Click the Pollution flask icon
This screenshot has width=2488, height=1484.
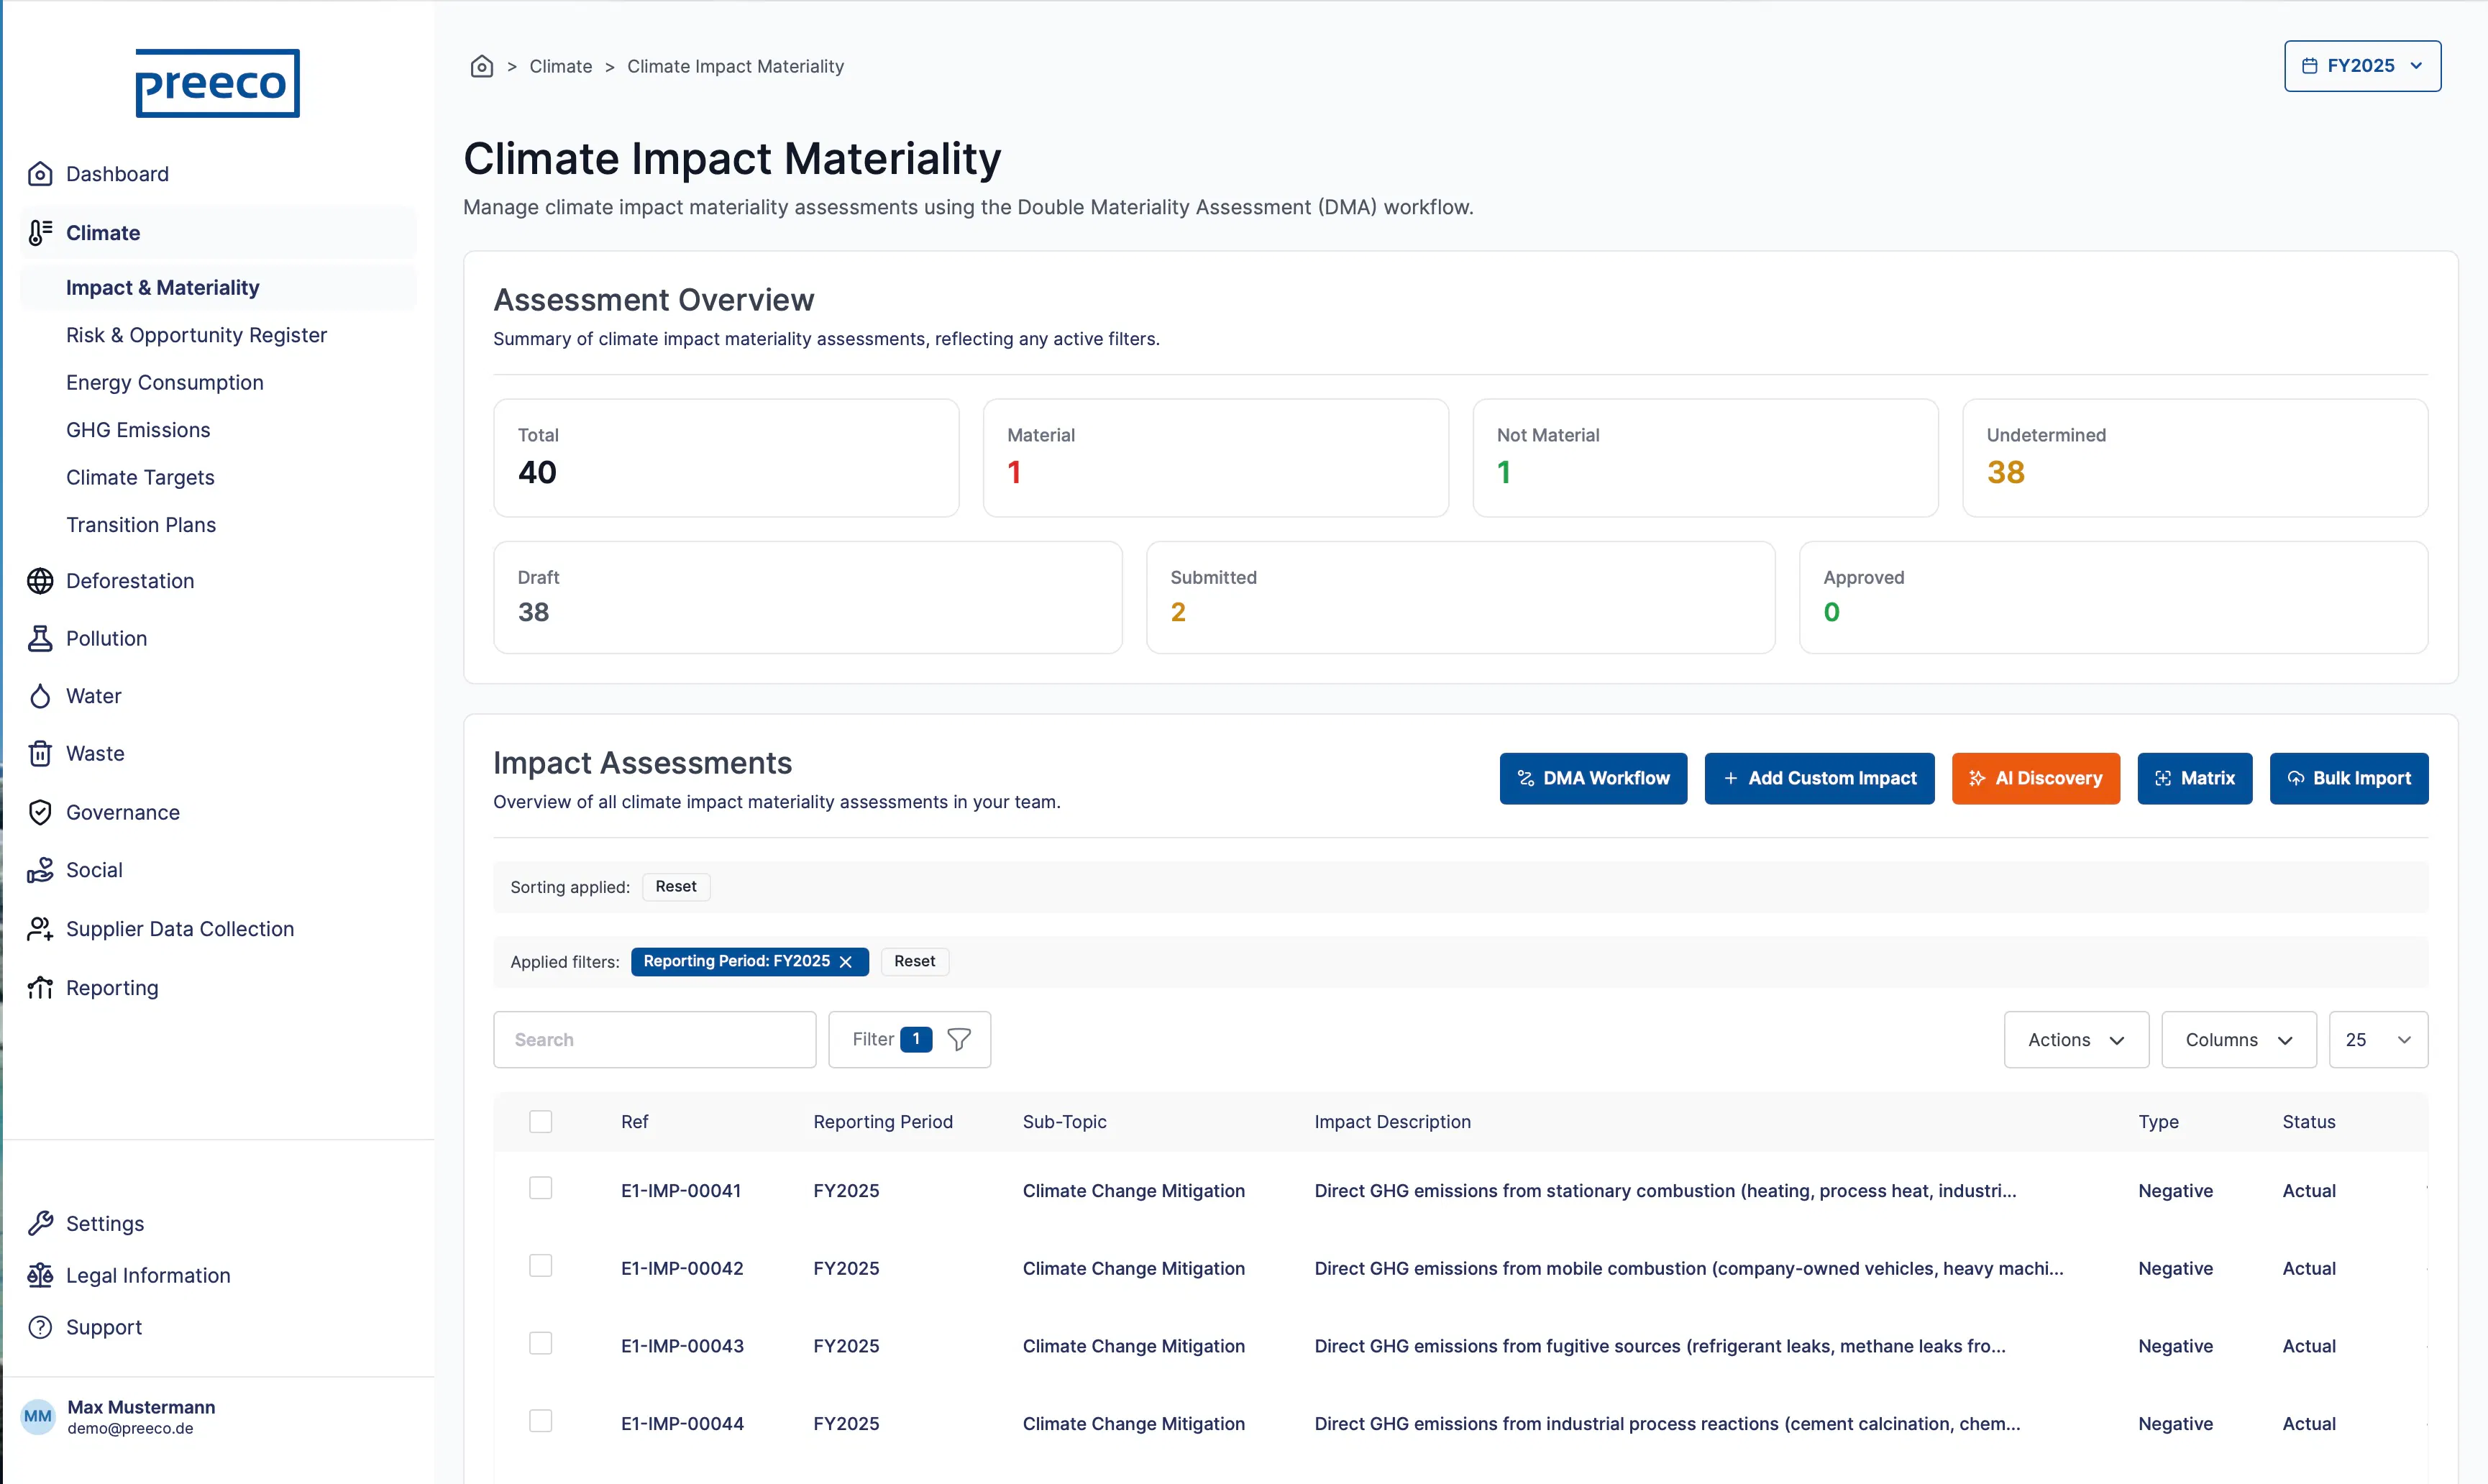[x=40, y=638]
